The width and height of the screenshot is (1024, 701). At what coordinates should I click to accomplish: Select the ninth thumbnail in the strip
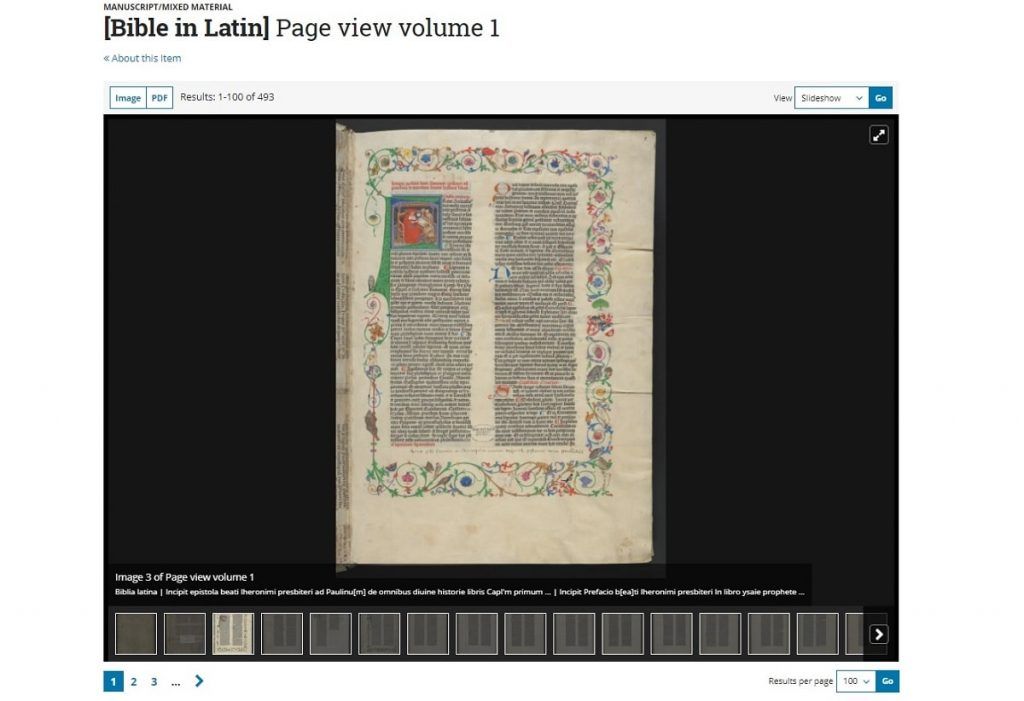(x=525, y=634)
